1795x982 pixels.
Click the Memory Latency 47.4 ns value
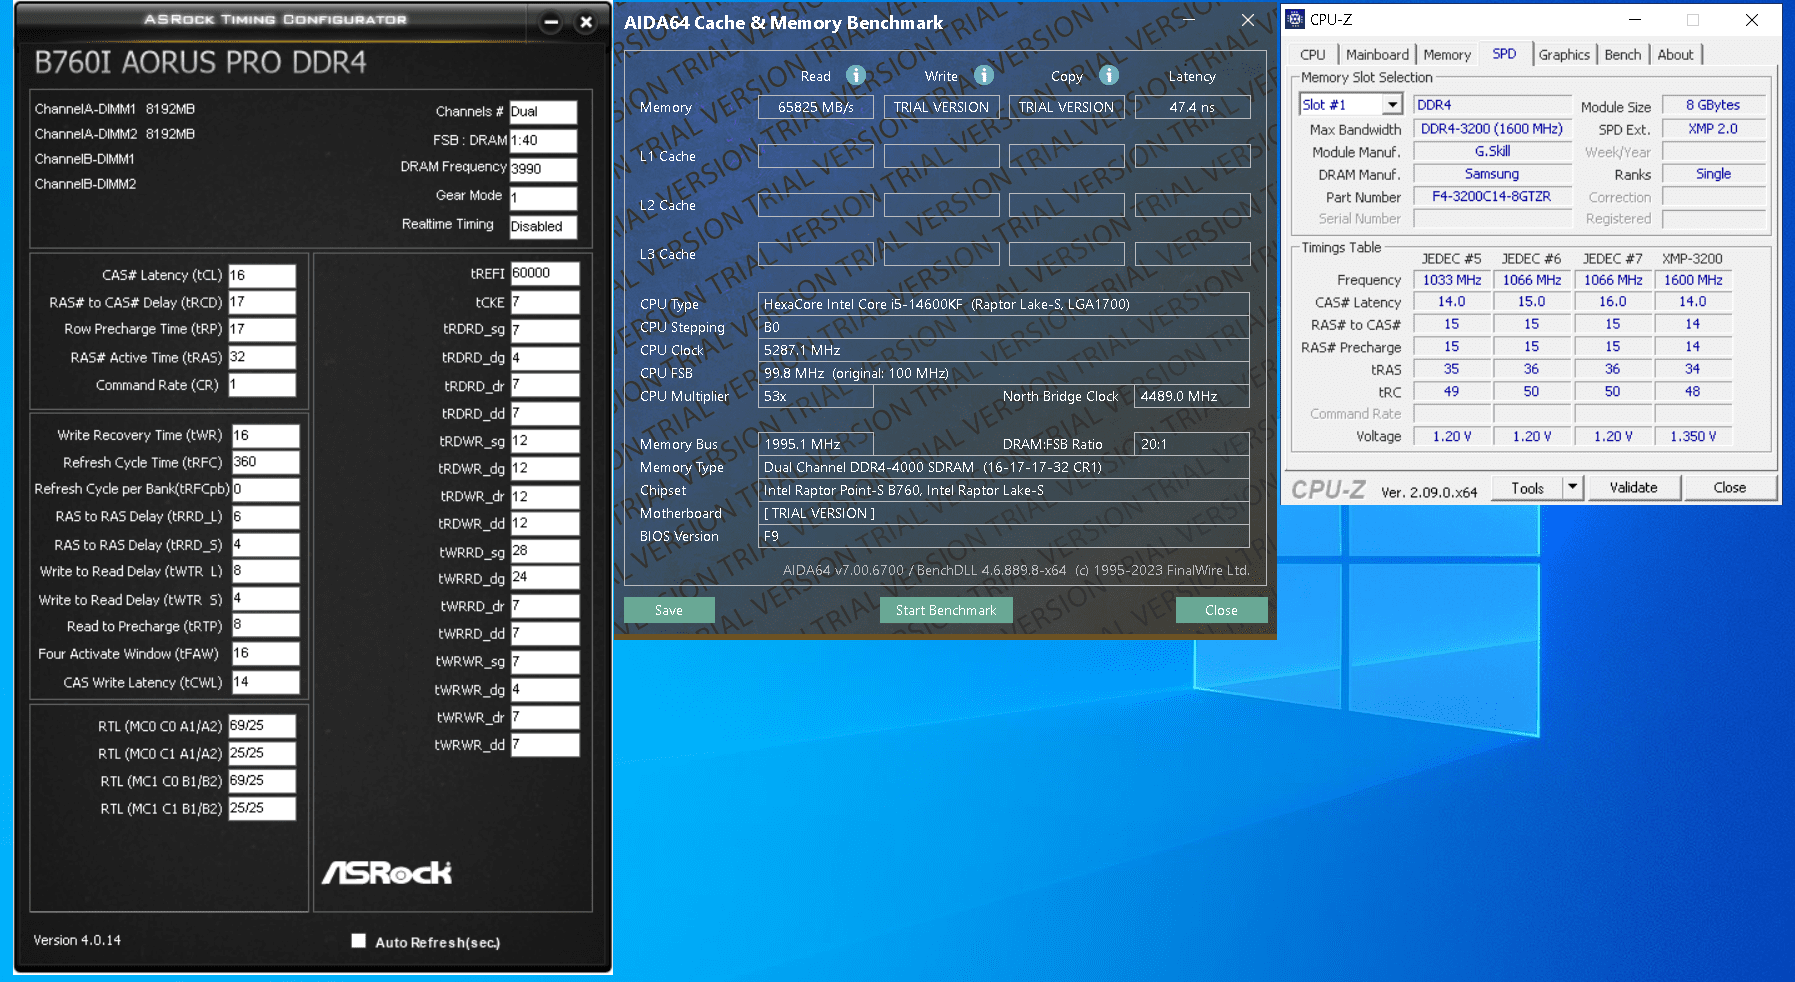point(1192,107)
